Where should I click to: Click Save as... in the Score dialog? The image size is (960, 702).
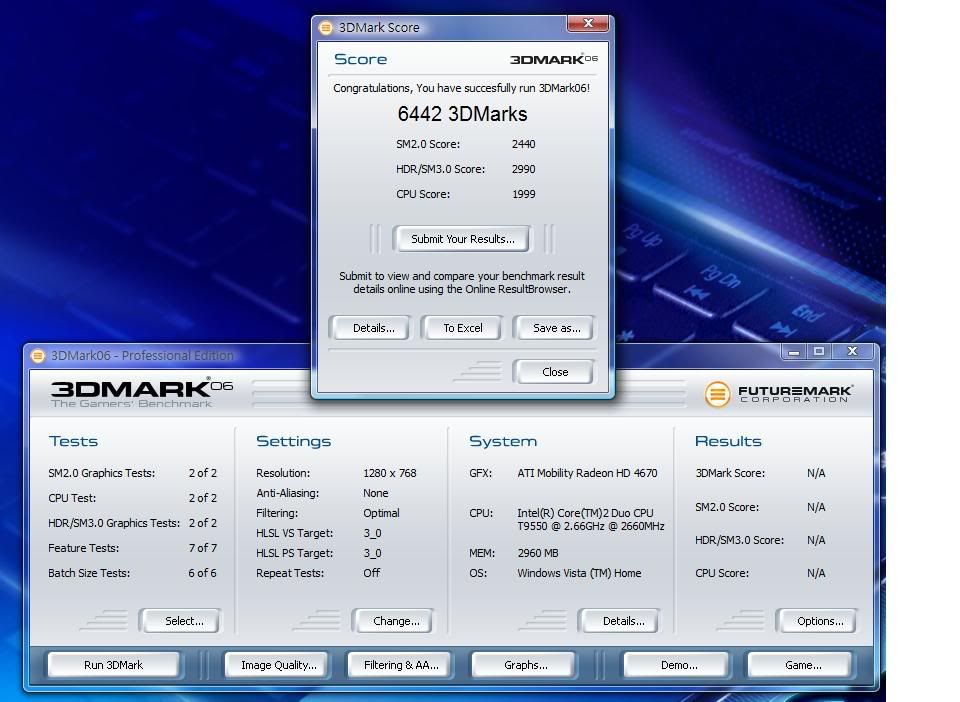(556, 328)
